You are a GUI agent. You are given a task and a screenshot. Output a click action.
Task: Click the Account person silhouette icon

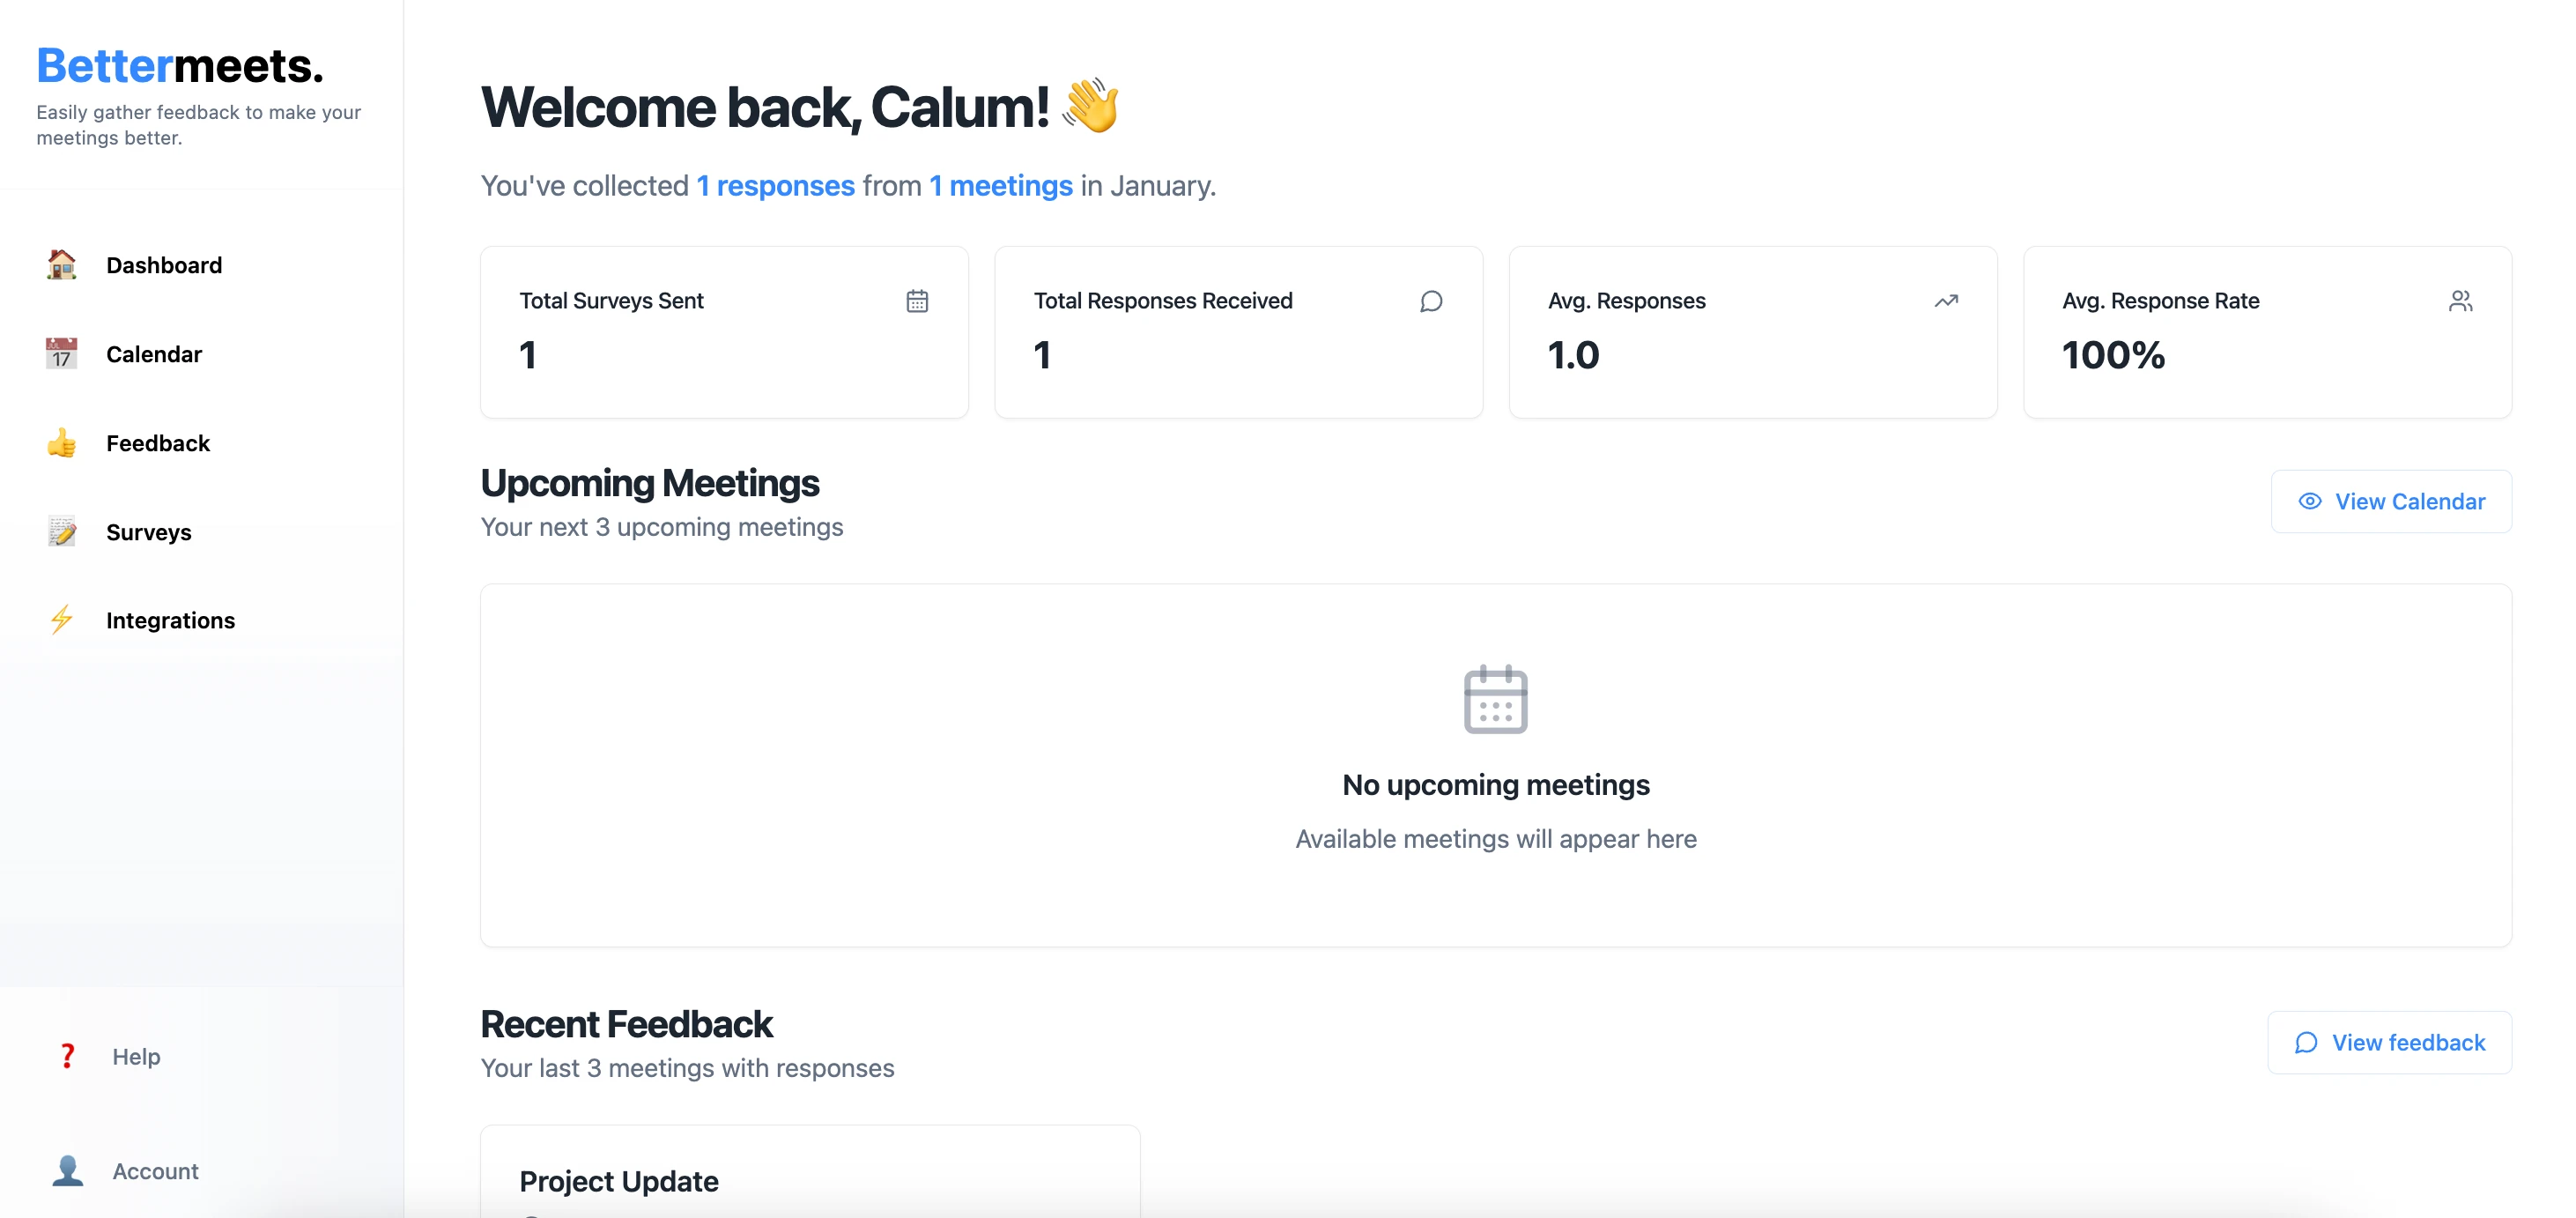[68, 1171]
